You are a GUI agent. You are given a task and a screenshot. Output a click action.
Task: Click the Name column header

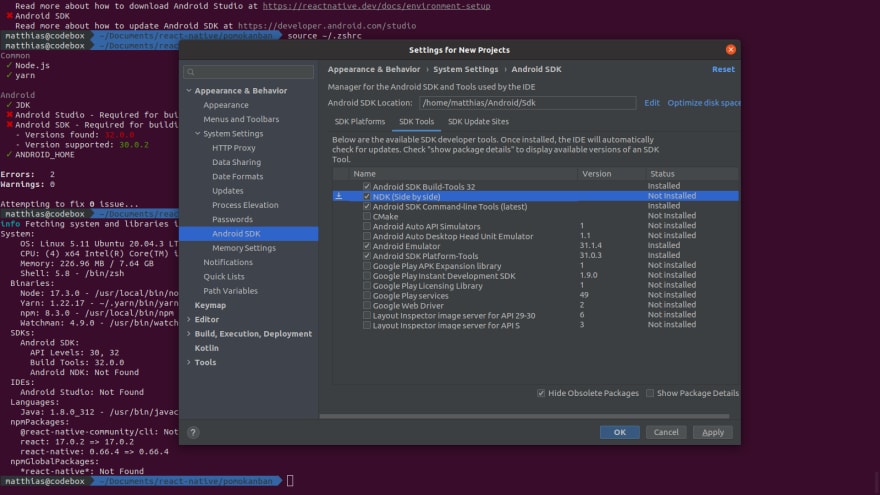pyautogui.click(x=463, y=174)
